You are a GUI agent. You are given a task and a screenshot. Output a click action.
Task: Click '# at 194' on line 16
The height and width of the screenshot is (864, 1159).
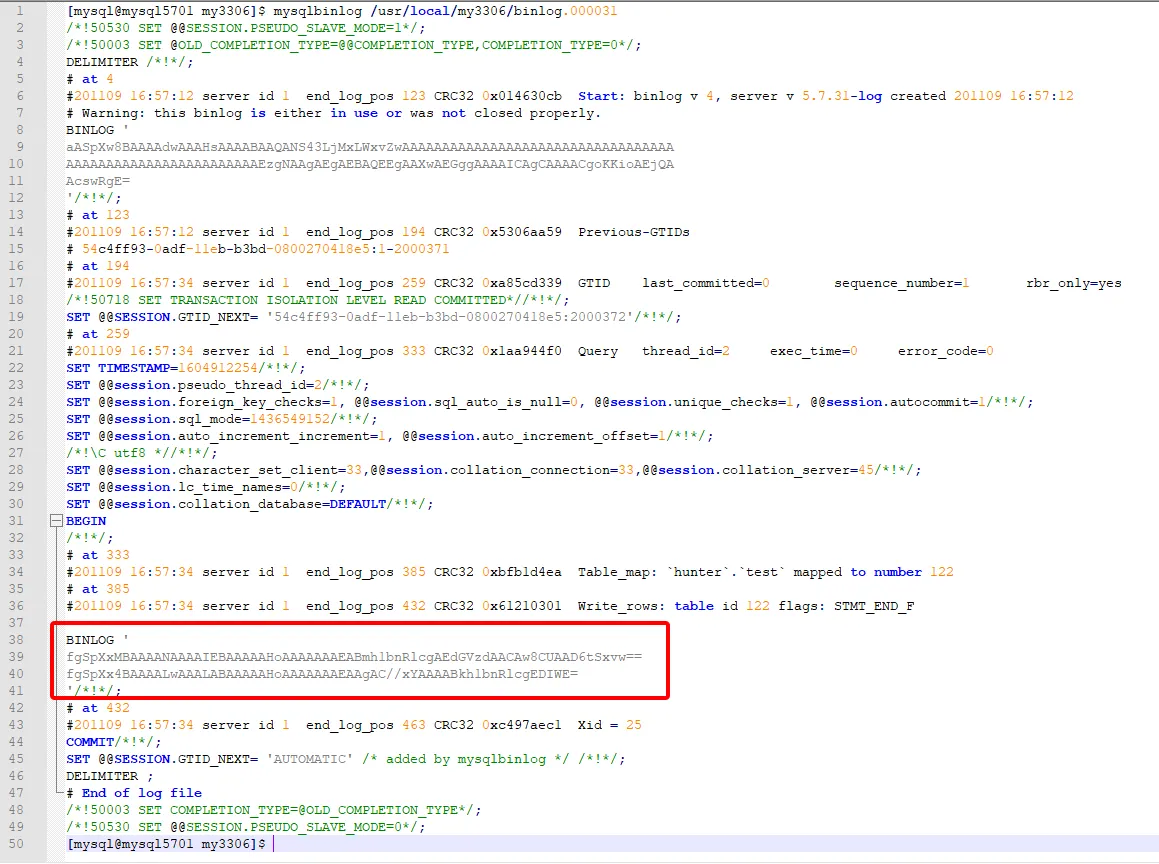[x=98, y=266]
